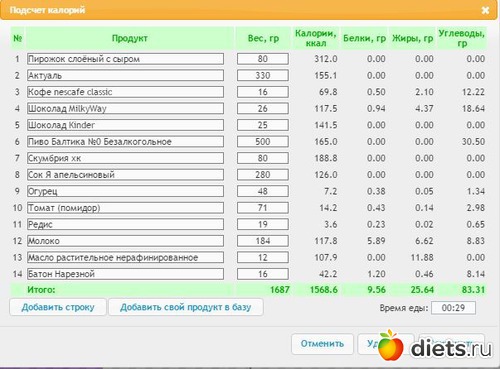Click Сок Я апельсиновый product field

pos(125,175)
